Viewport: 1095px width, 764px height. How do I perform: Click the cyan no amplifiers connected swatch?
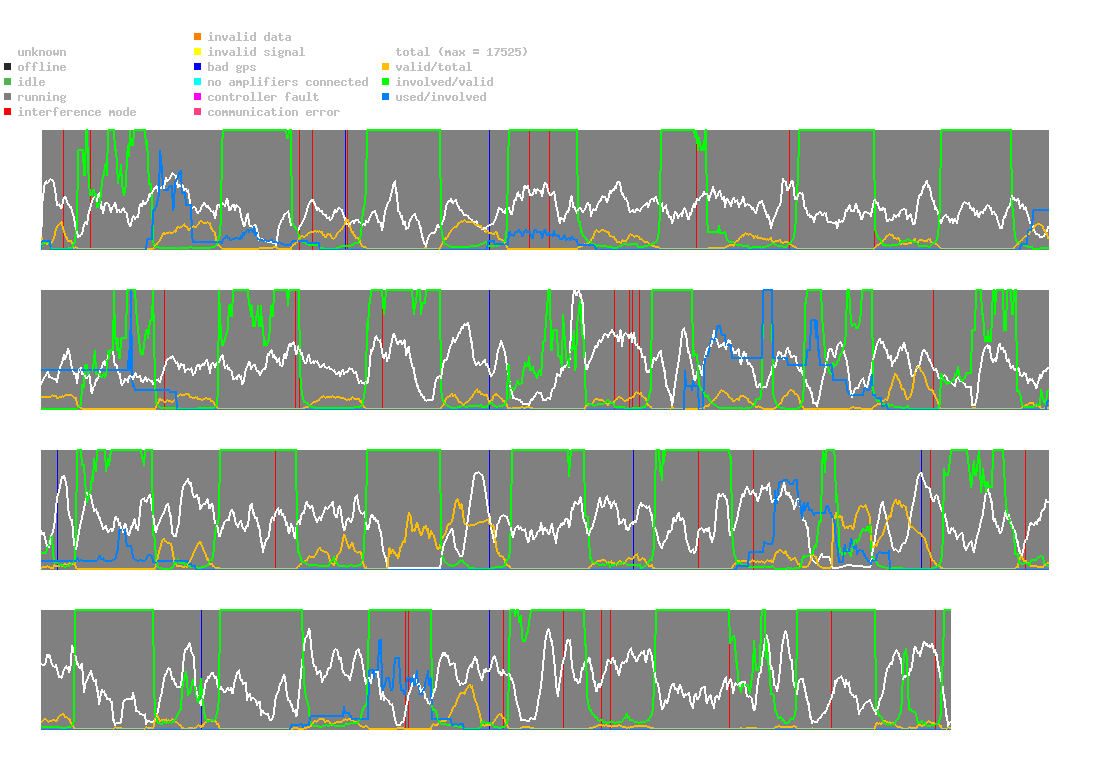(x=198, y=82)
